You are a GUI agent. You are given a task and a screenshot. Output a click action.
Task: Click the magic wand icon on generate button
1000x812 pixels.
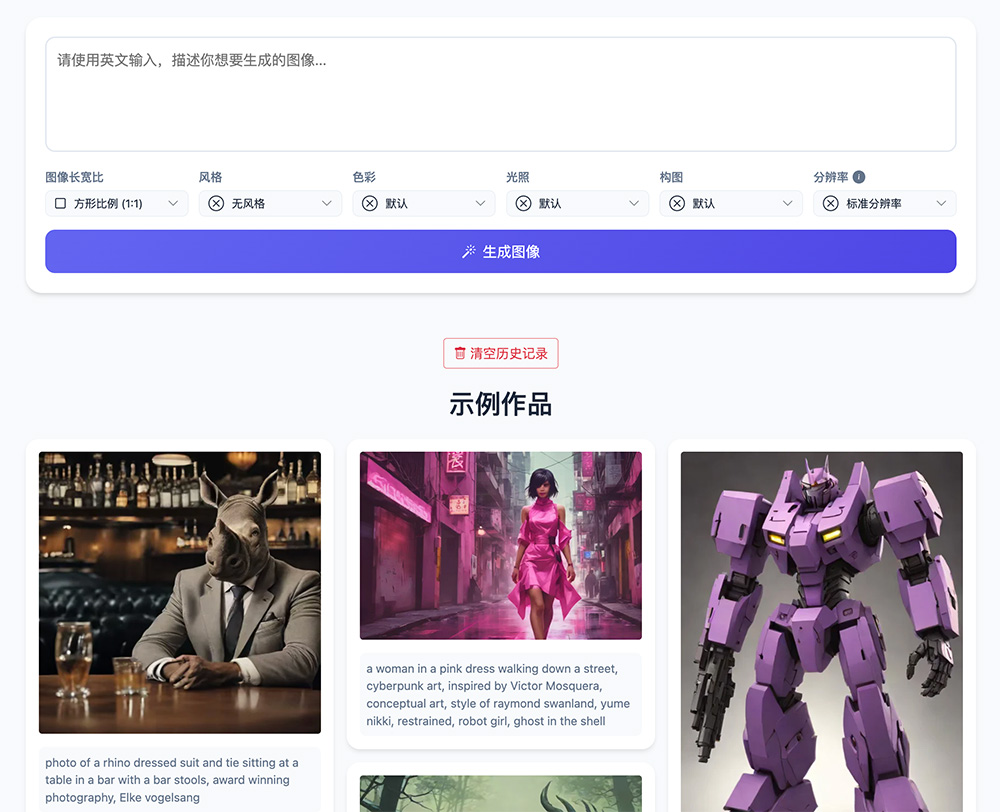(468, 252)
